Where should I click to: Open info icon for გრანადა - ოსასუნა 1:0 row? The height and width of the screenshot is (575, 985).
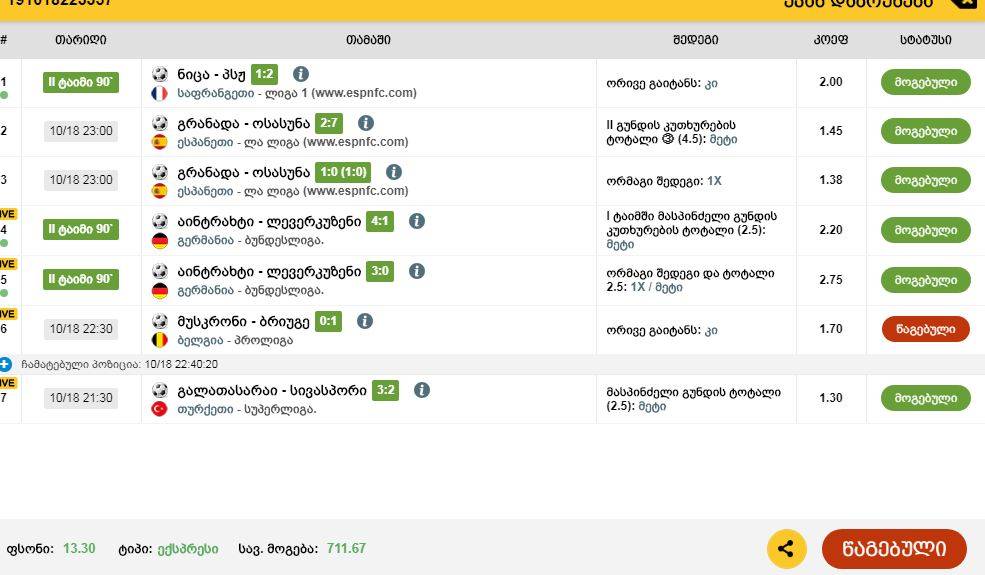(394, 172)
